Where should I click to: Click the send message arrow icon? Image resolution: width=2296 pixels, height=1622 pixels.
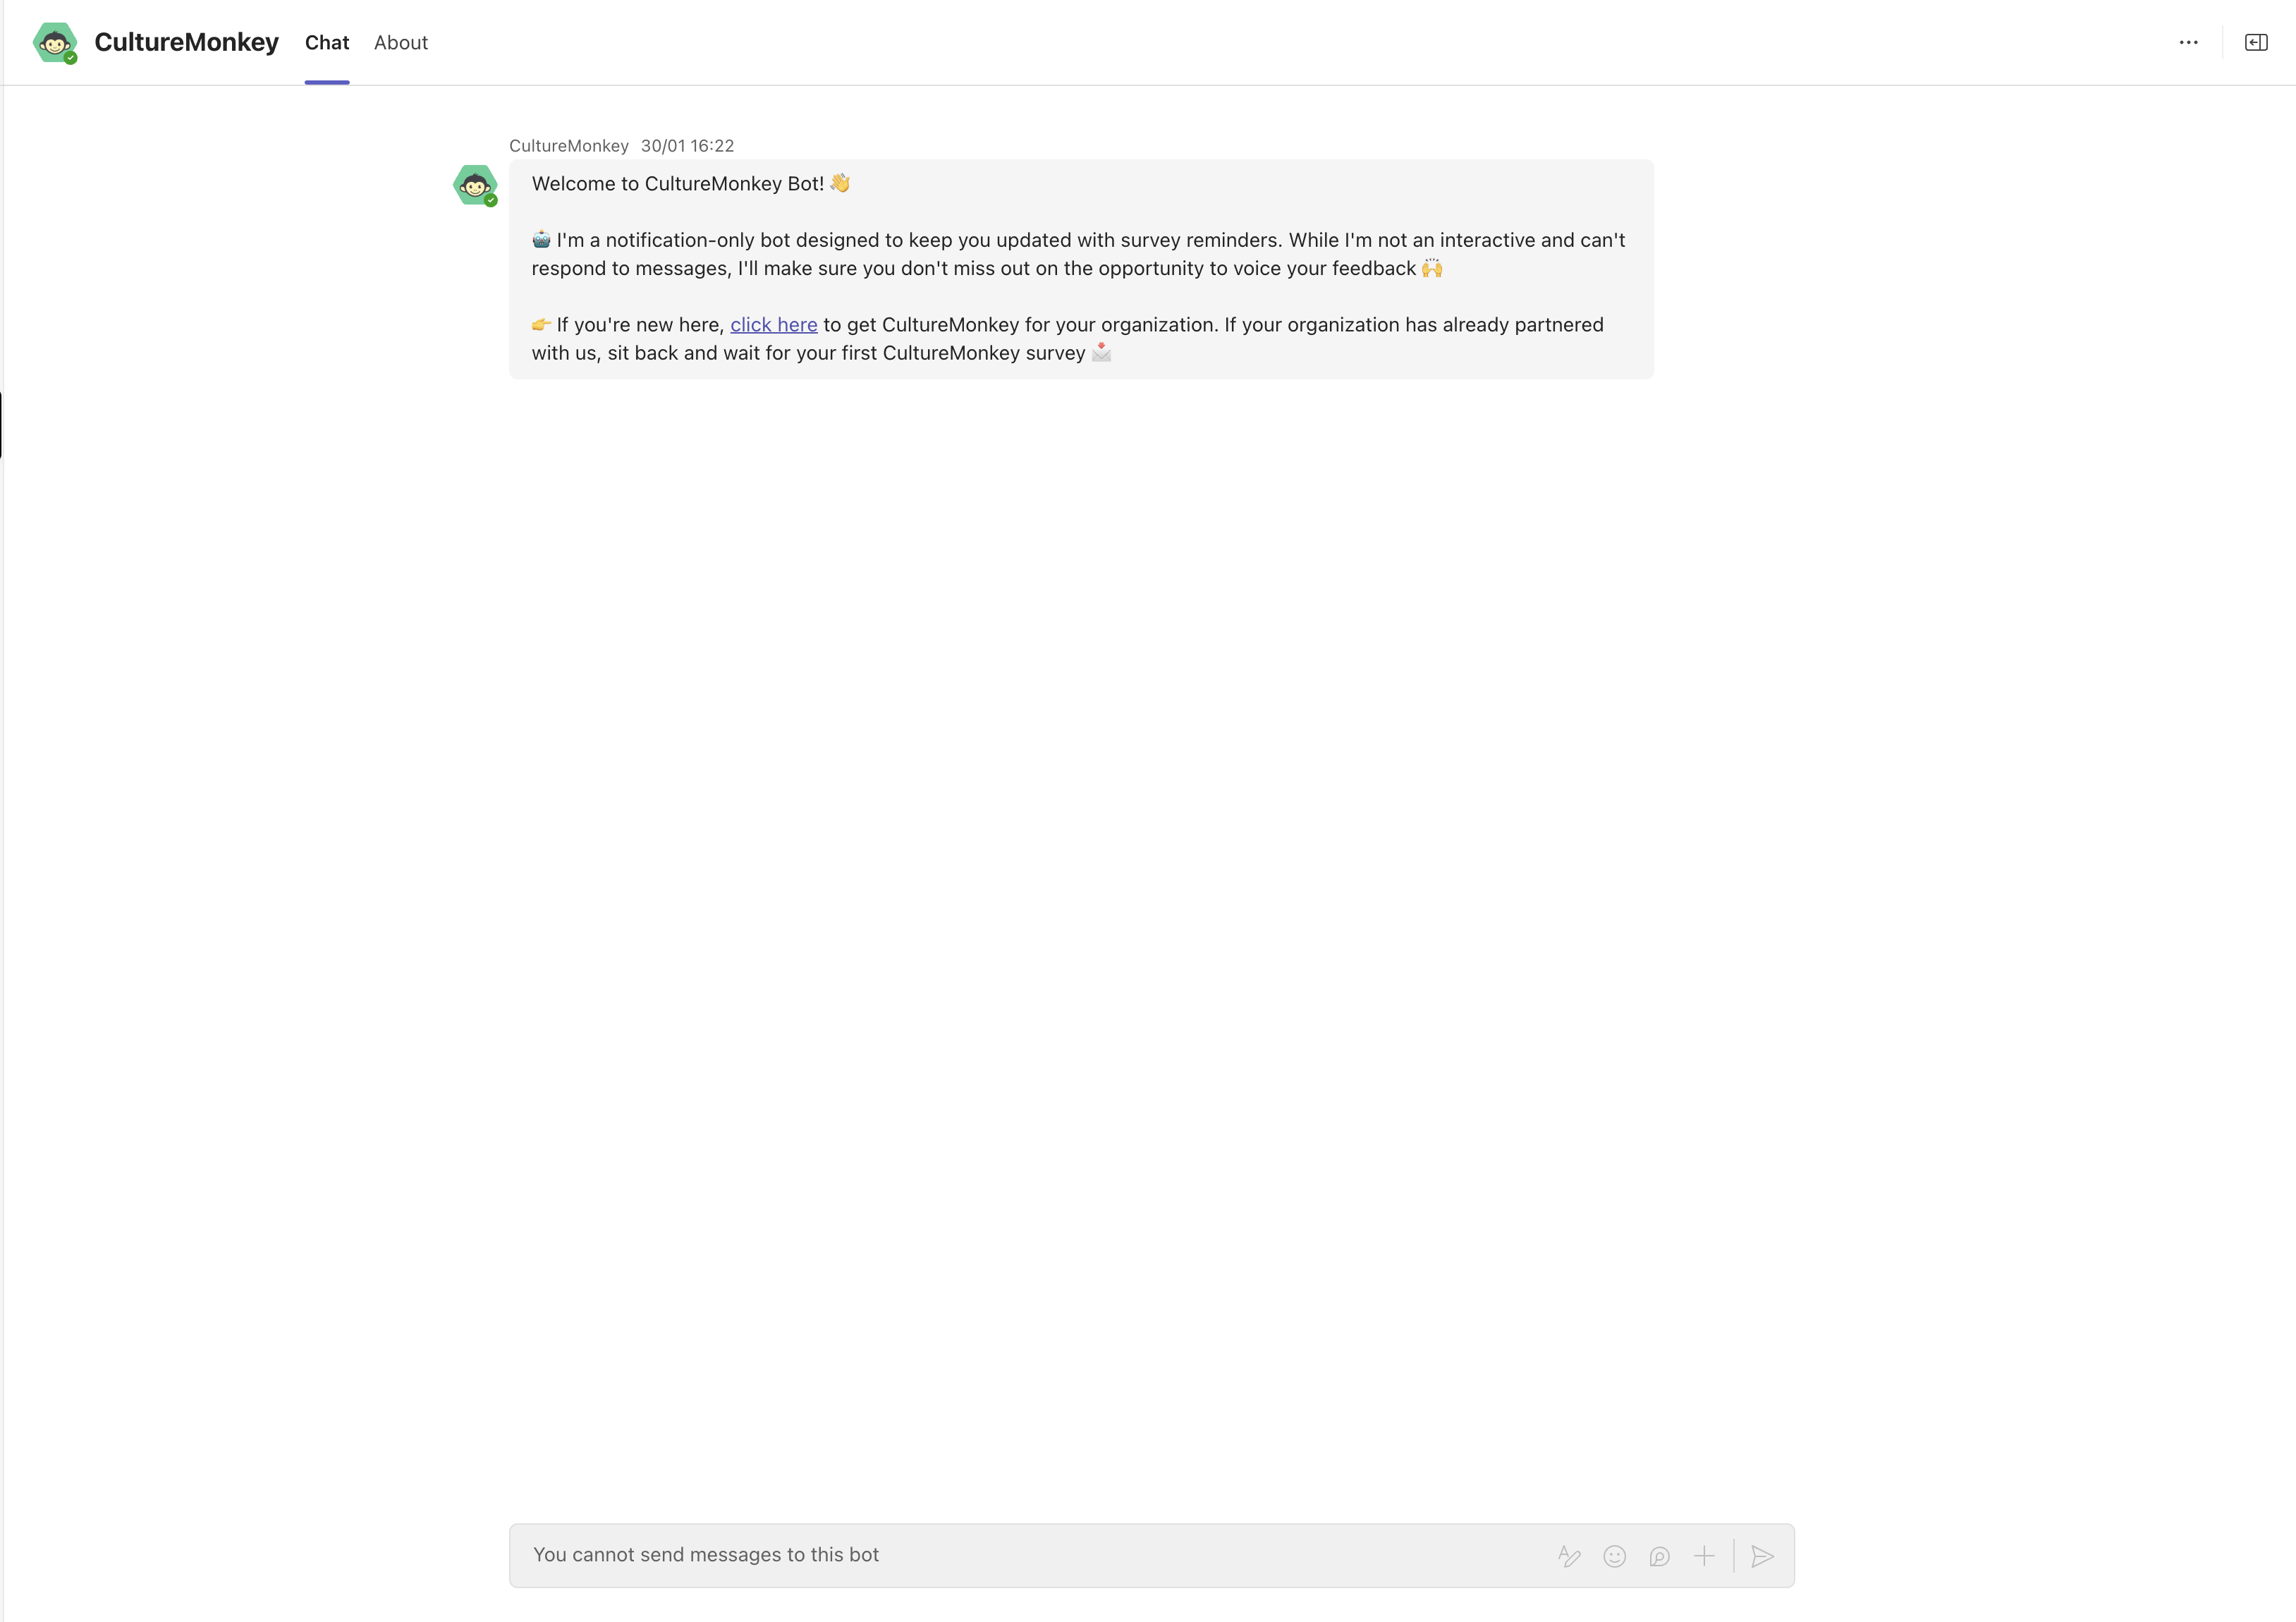[x=1763, y=1556]
